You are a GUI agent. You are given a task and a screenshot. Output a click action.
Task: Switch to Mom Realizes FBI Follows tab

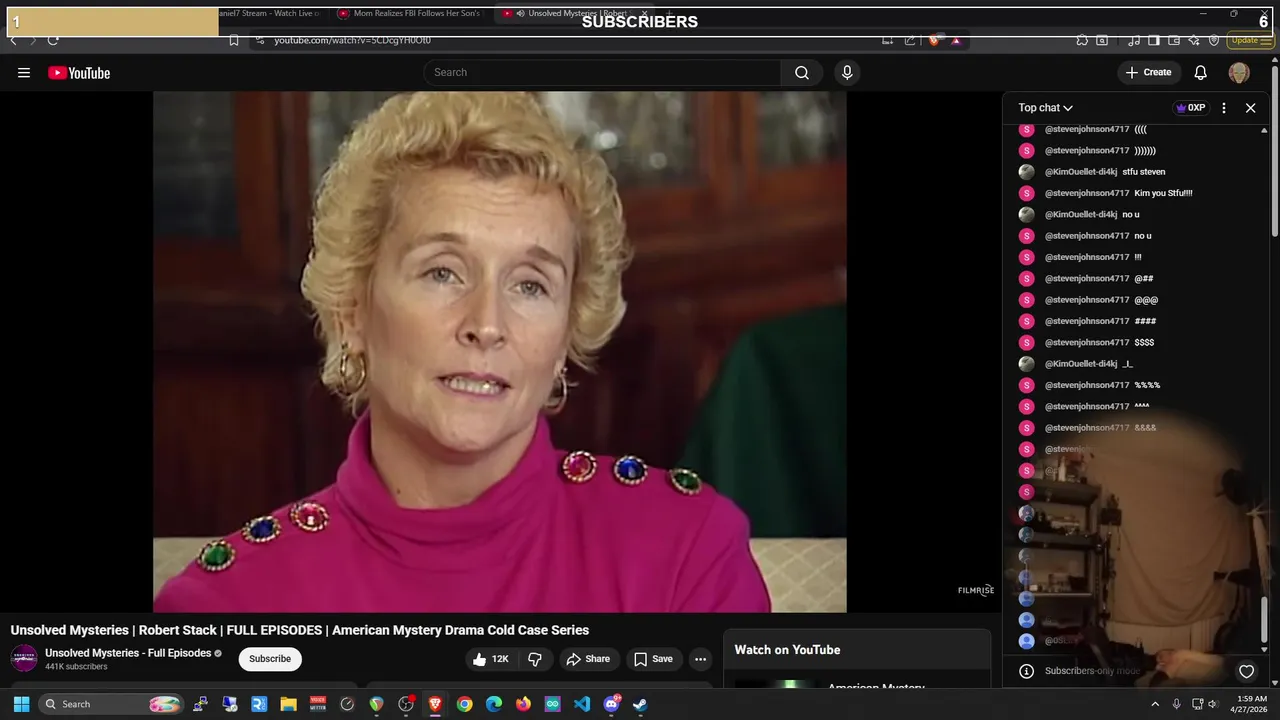click(x=410, y=14)
